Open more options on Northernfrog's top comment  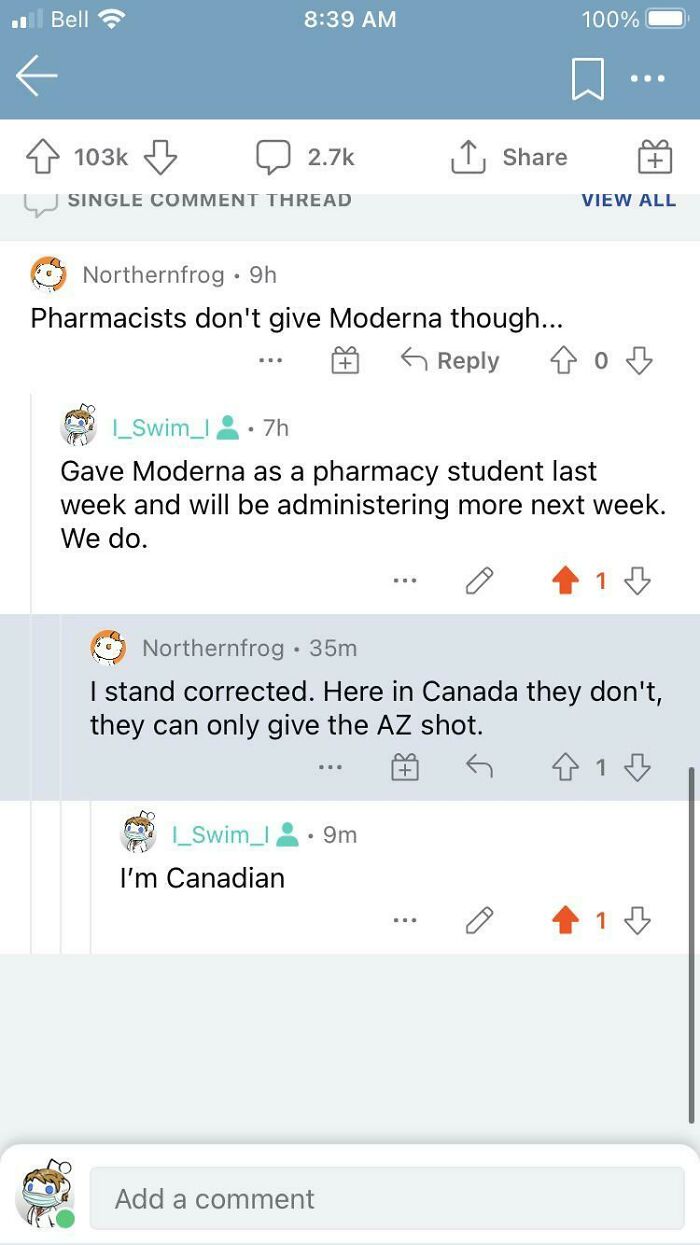click(x=270, y=361)
